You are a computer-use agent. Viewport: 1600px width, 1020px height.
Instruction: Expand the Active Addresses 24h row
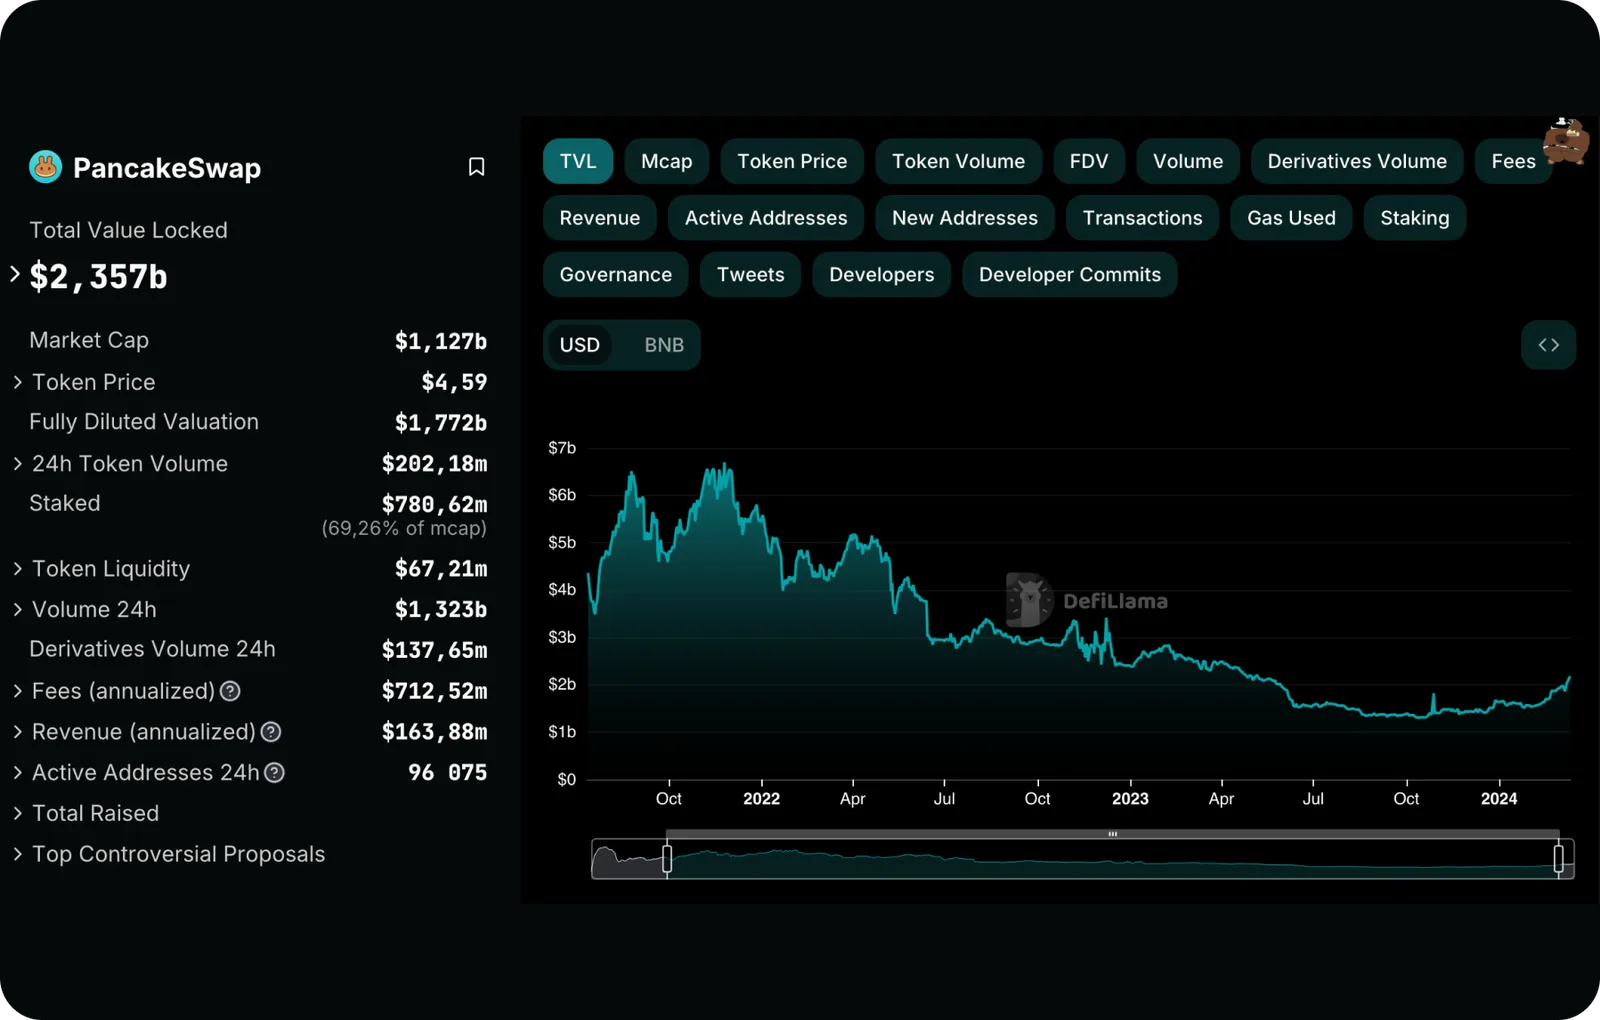tap(18, 773)
